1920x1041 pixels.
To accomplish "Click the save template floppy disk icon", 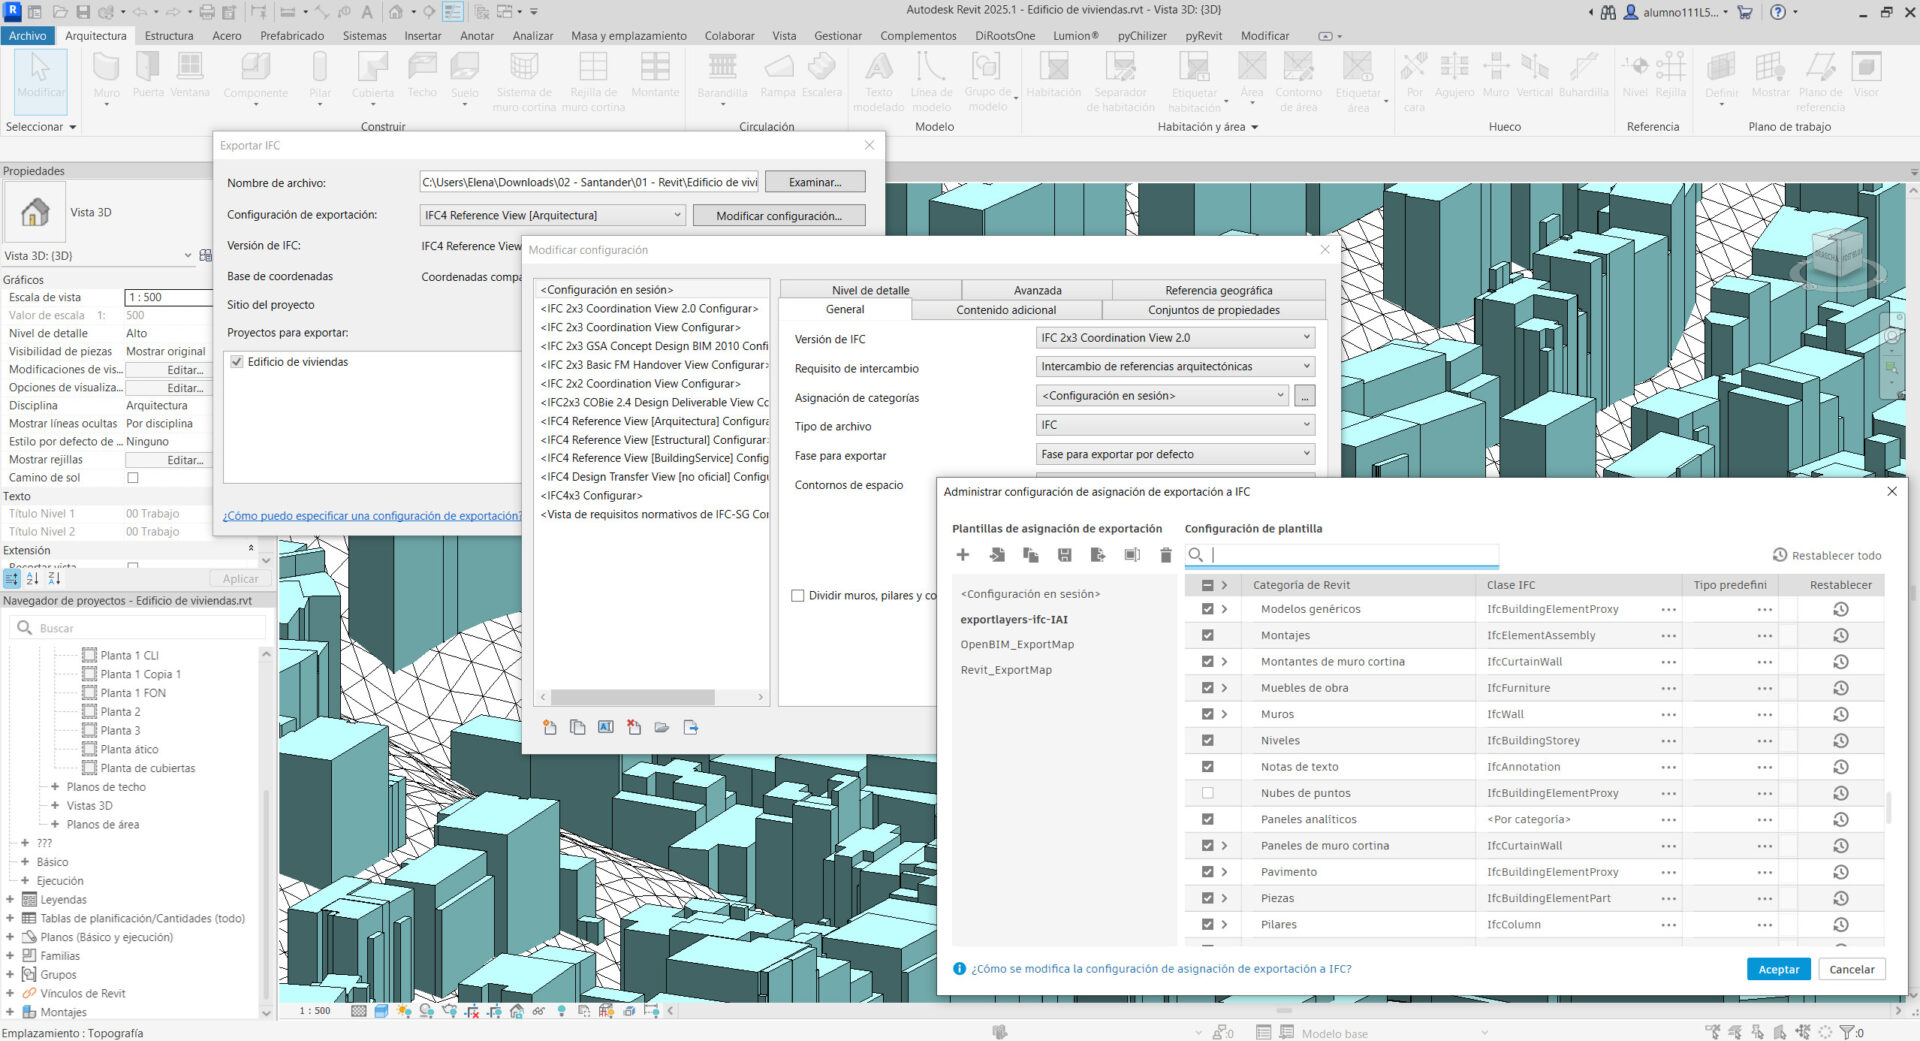I will coord(1064,555).
